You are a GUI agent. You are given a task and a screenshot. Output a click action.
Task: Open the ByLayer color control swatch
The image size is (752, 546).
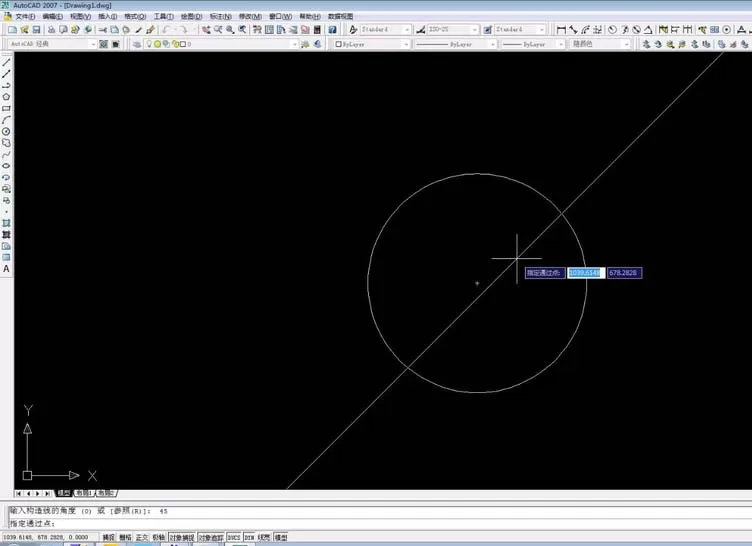[372, 44]
